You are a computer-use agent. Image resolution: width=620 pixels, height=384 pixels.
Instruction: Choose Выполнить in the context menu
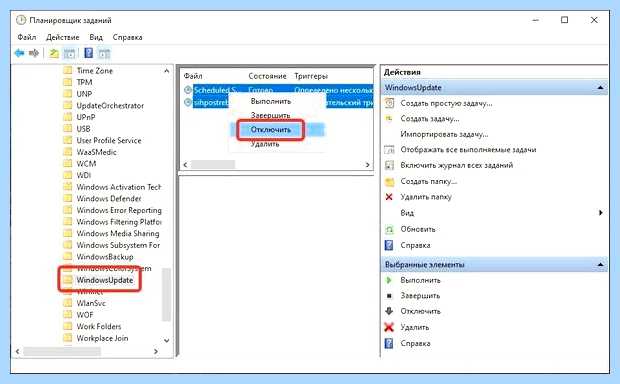click(x=271, y=101)
